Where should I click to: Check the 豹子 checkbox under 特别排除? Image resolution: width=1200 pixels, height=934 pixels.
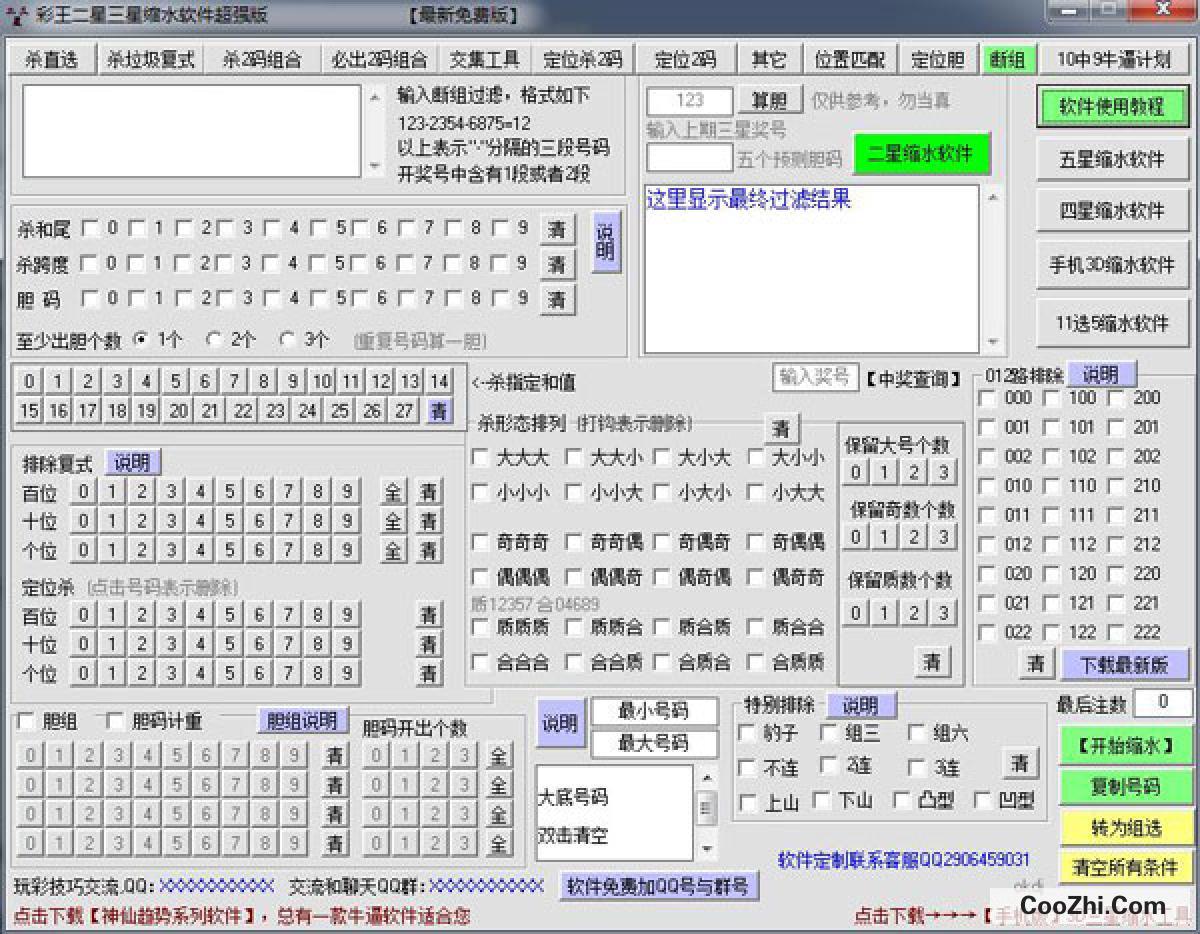point(747,734)
